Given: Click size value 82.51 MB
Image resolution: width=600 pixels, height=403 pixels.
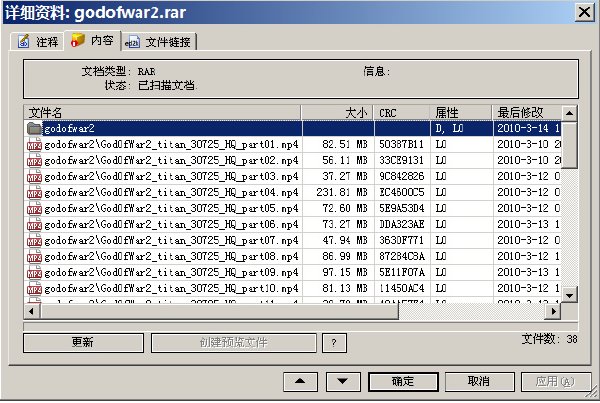Looking at the screenshot, I should [345, 145].
